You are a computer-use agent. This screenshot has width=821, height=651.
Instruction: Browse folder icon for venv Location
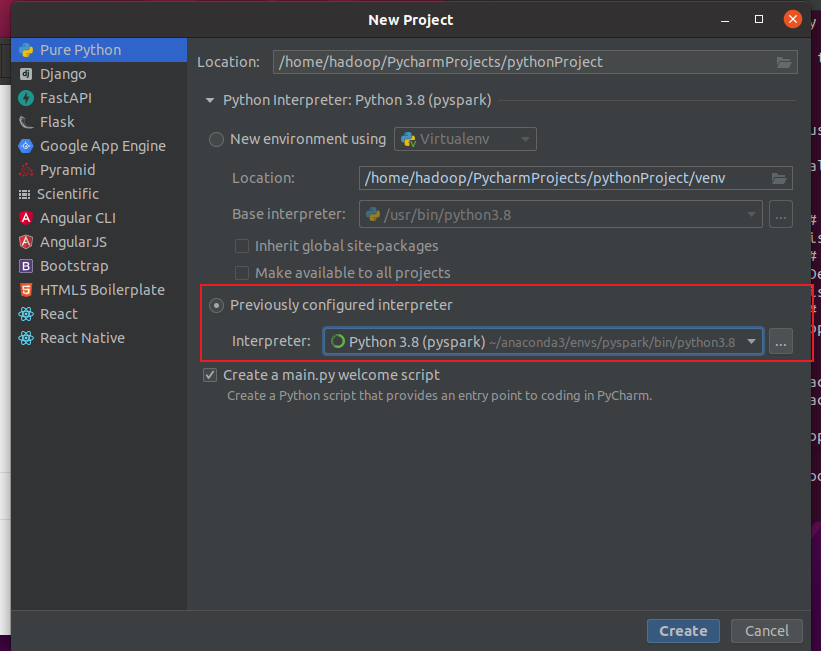tap(779, 179)
